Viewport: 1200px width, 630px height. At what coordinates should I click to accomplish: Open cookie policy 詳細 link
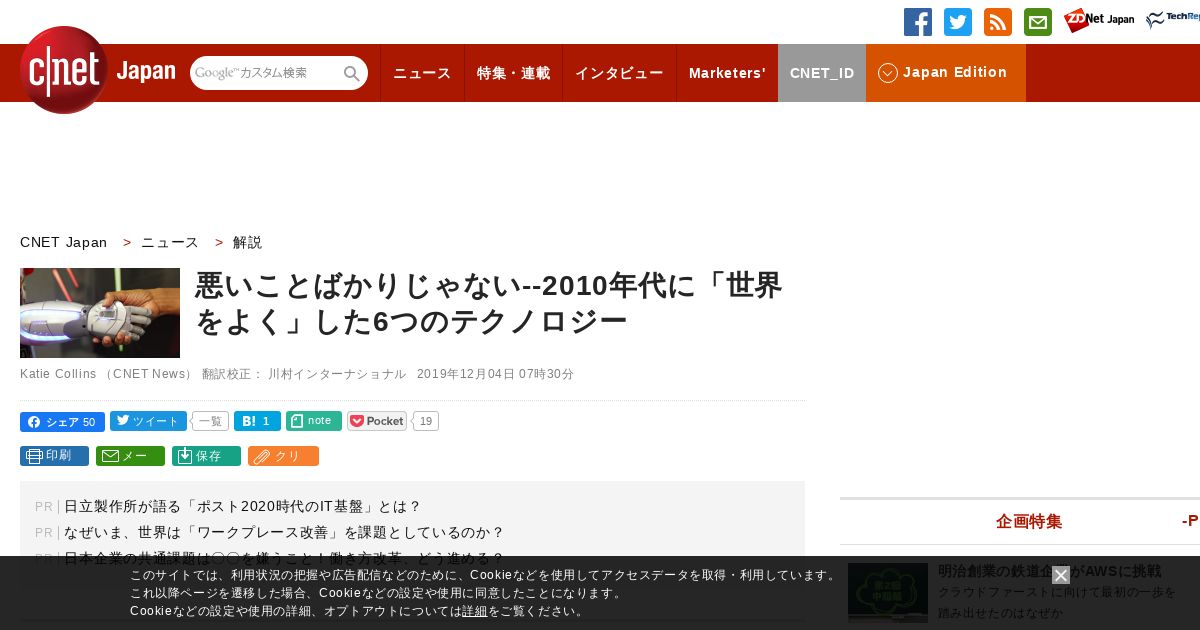point(475,611)
